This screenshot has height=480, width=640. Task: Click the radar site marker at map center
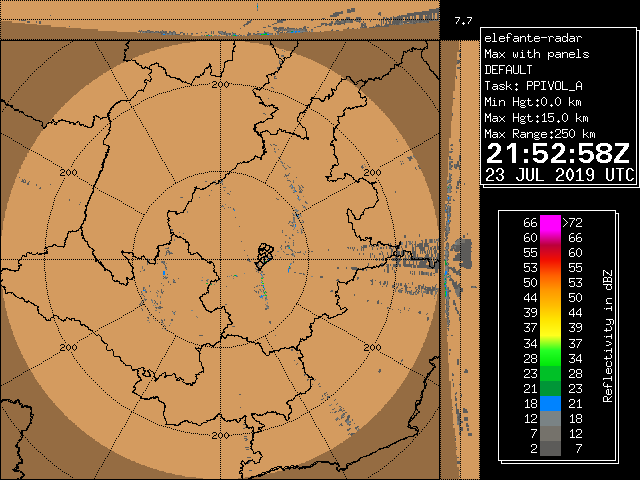pyautogui.click(x=263, y=256)
